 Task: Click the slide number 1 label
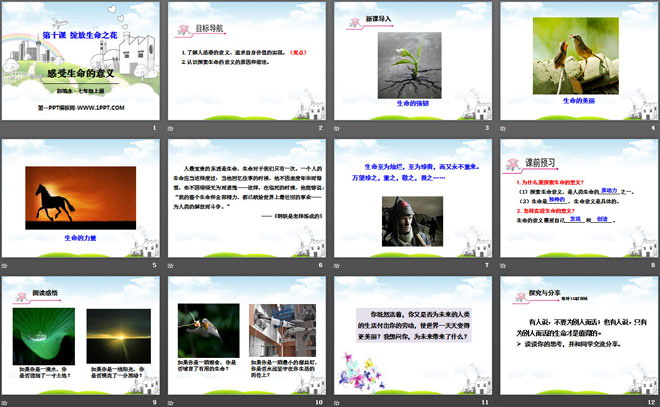pyautogui.click(x=154, y=128)
